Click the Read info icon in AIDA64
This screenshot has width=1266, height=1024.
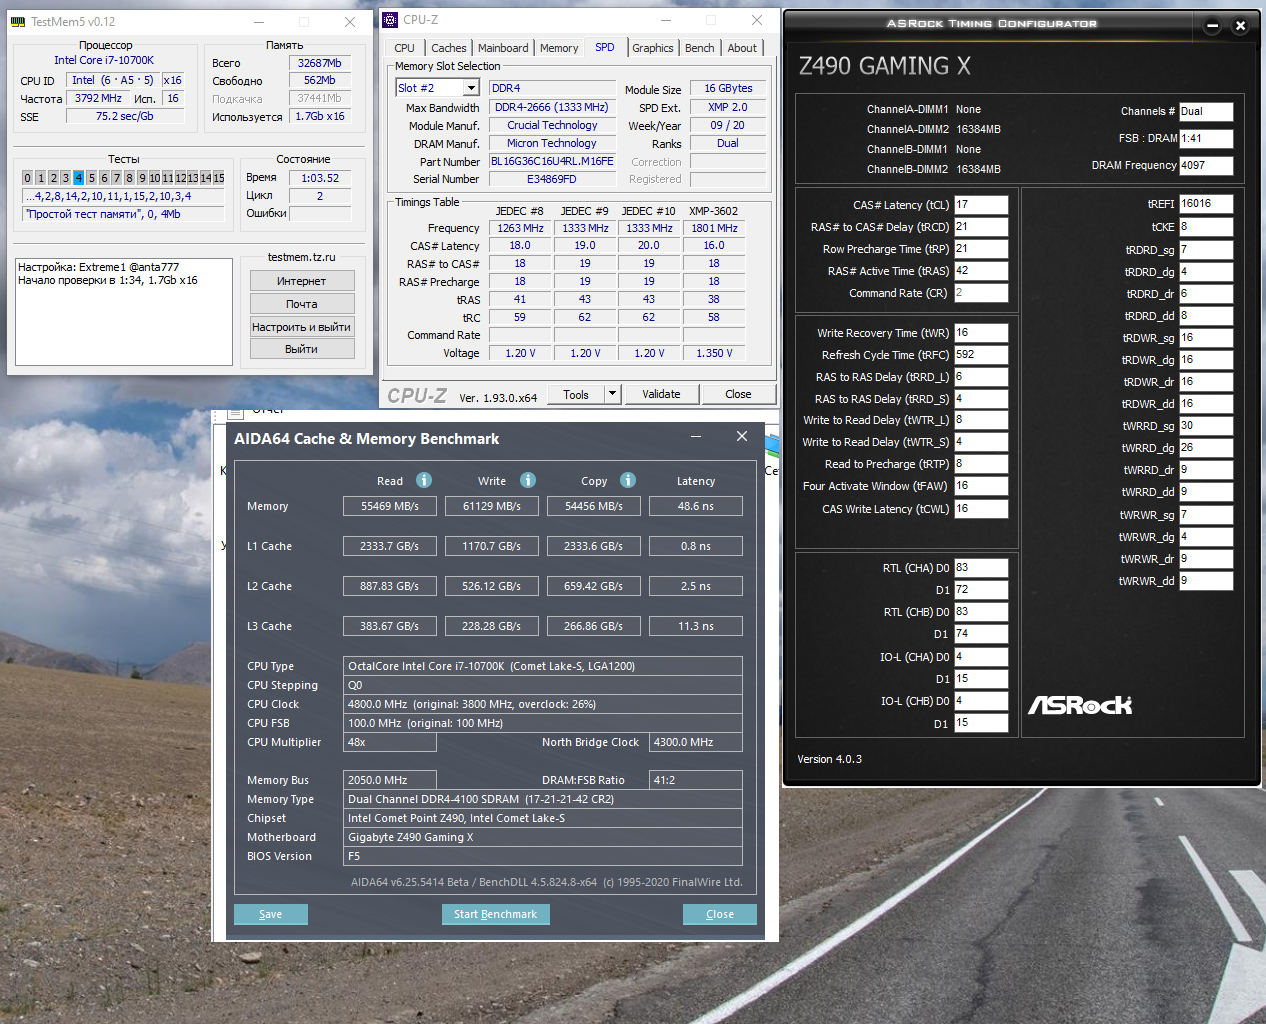click(x=424, y=480)
